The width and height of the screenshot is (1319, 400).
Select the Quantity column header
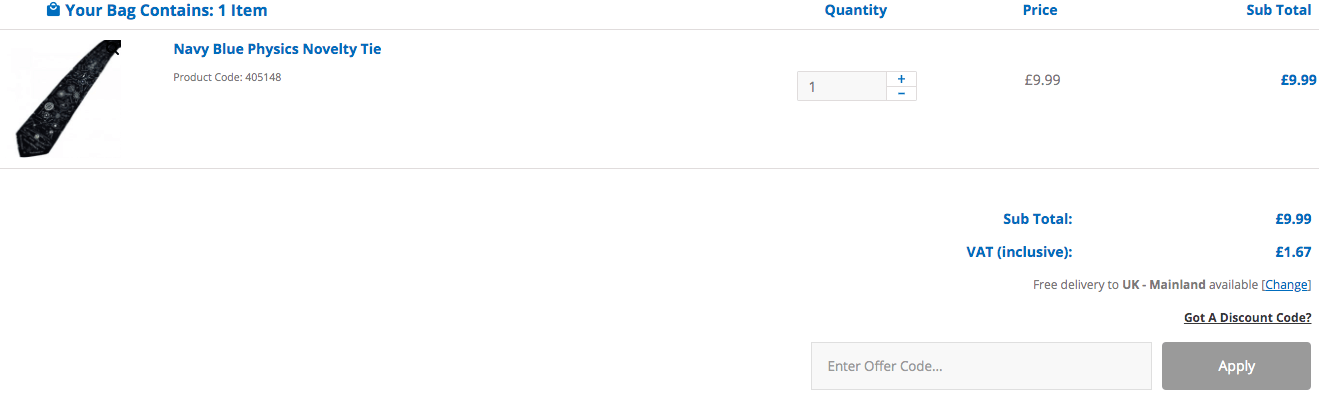click(x=855, y=10)
